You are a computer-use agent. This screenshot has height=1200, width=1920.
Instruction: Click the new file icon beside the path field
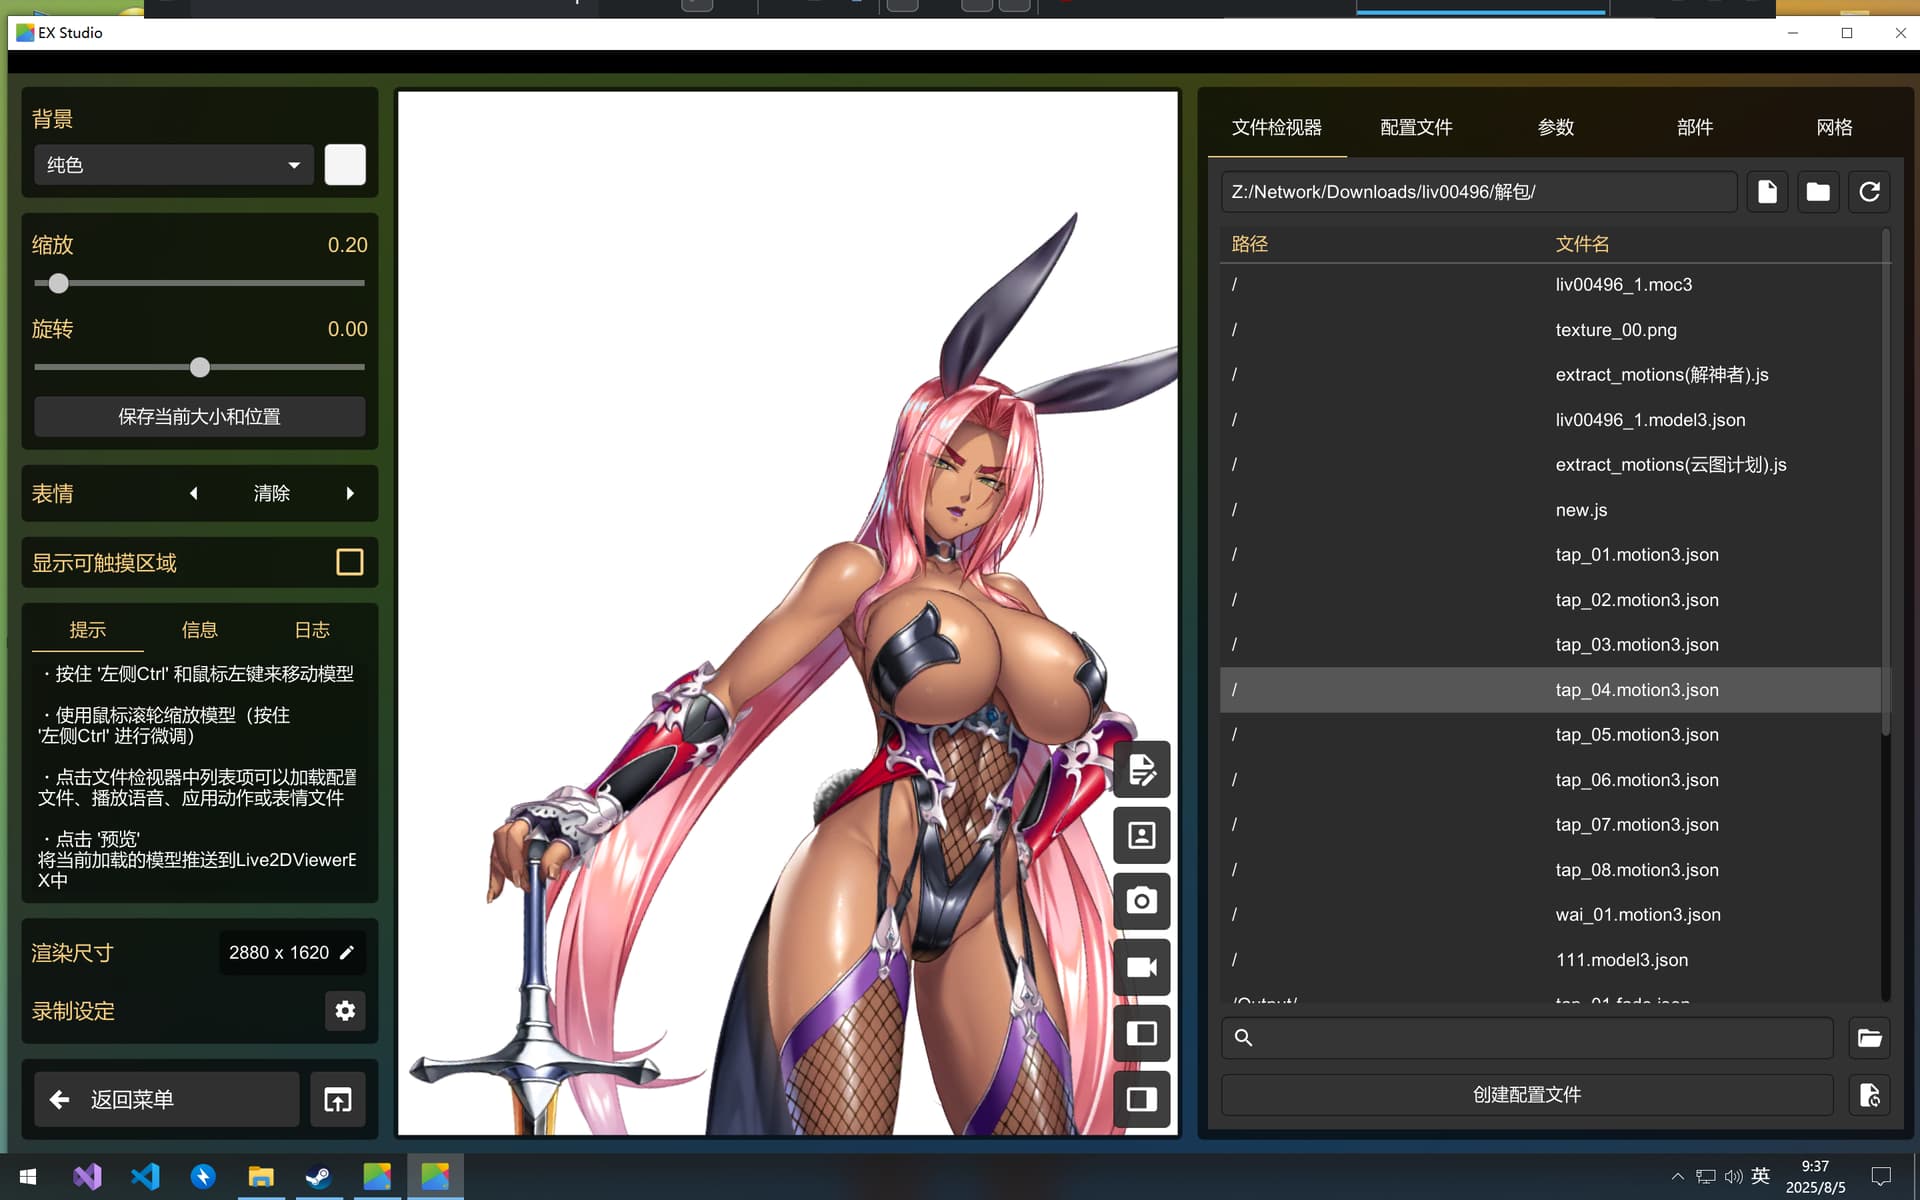pos(1767,191)
